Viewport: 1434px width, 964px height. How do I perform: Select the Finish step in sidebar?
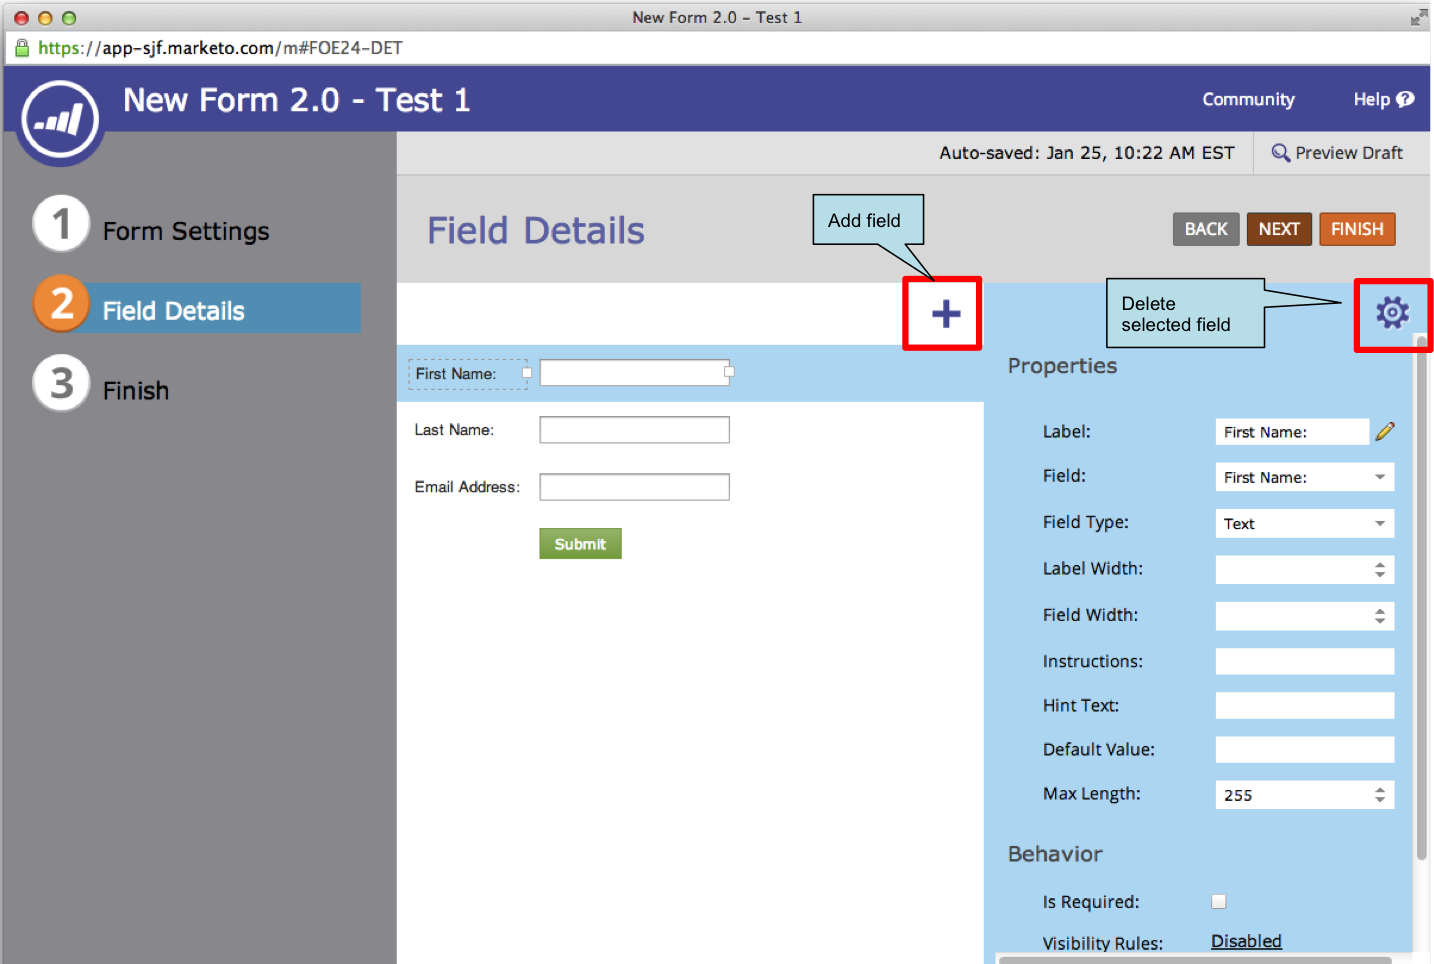coord(135,390)
